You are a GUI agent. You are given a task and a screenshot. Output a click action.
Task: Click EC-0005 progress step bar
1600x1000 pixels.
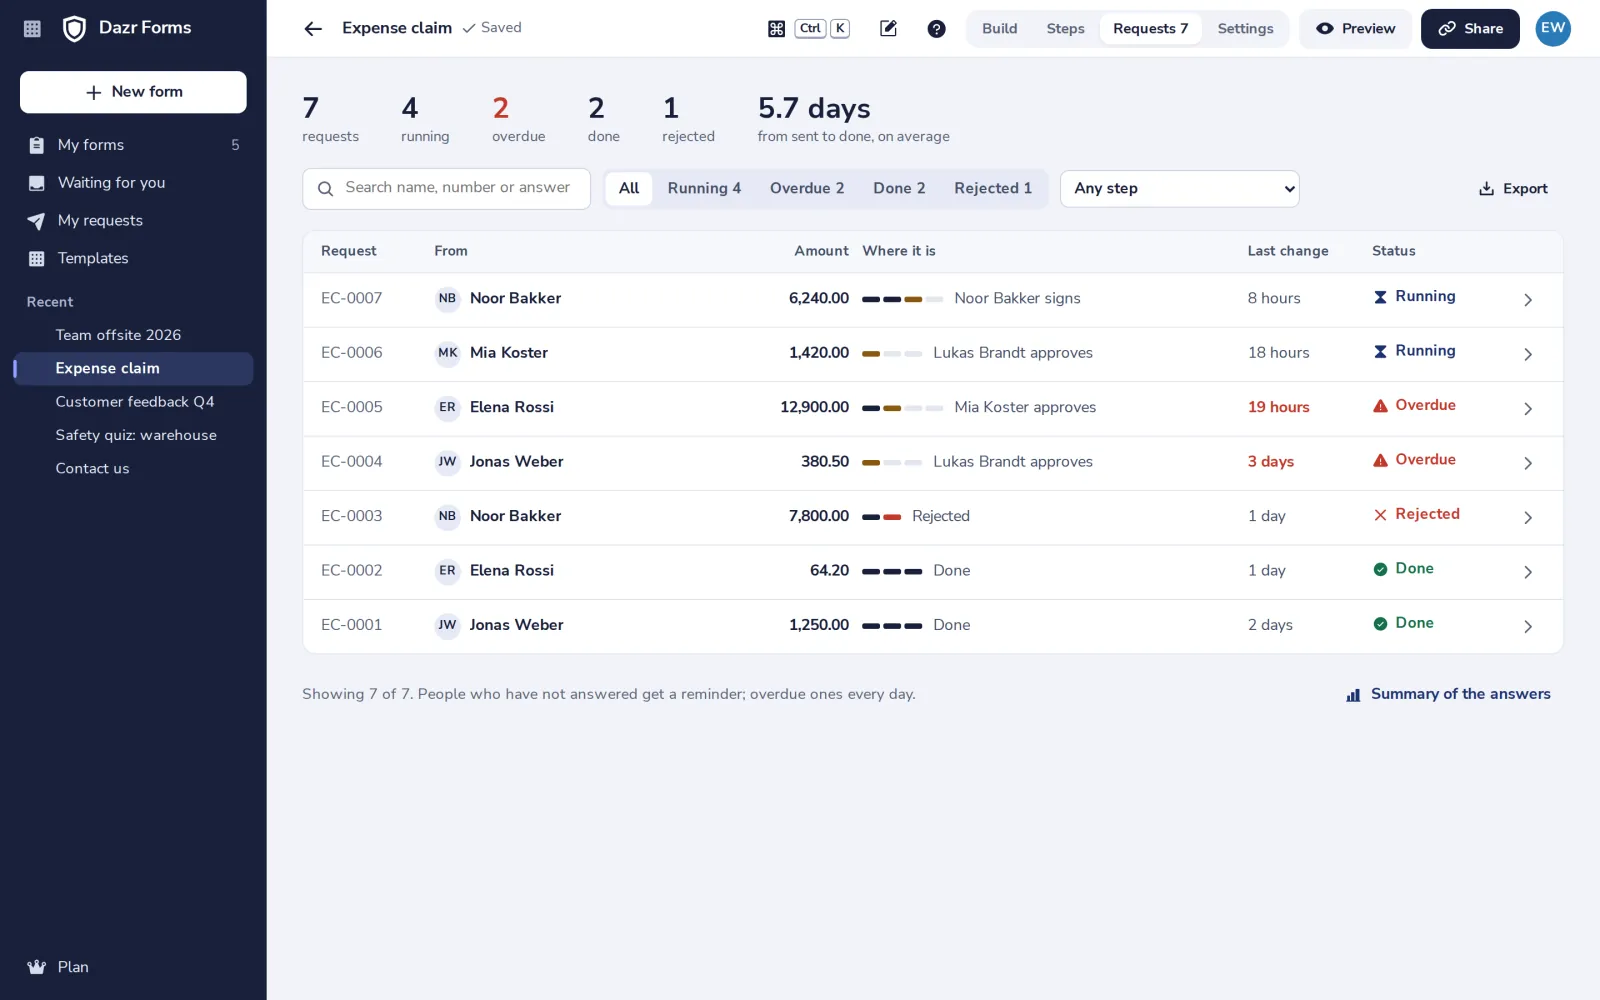click(902, 408)
